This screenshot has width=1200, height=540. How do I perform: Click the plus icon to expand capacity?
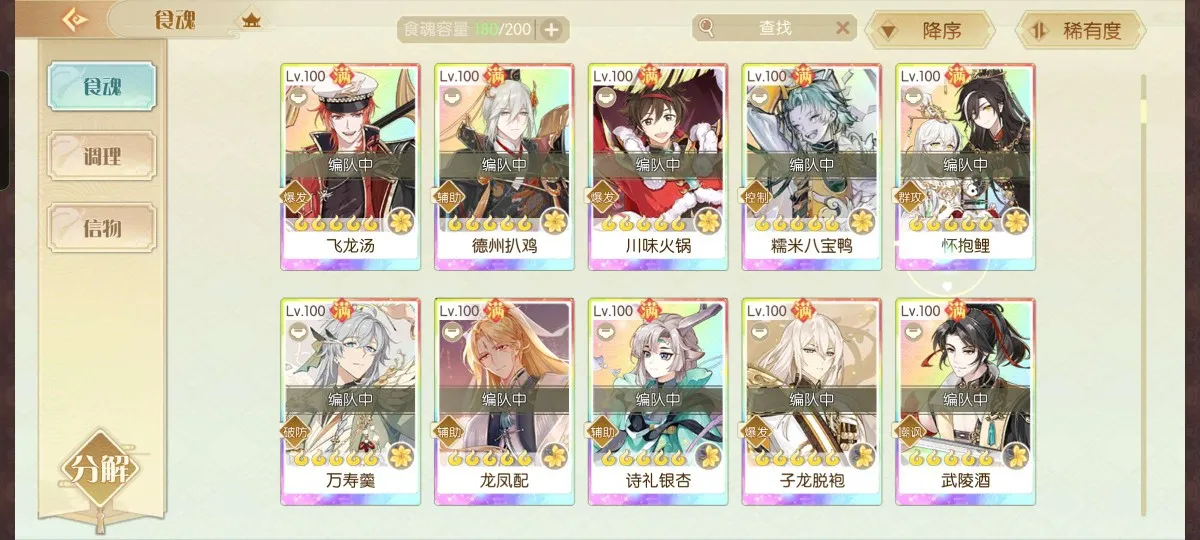pyautogui.click(x=551, y=29)
